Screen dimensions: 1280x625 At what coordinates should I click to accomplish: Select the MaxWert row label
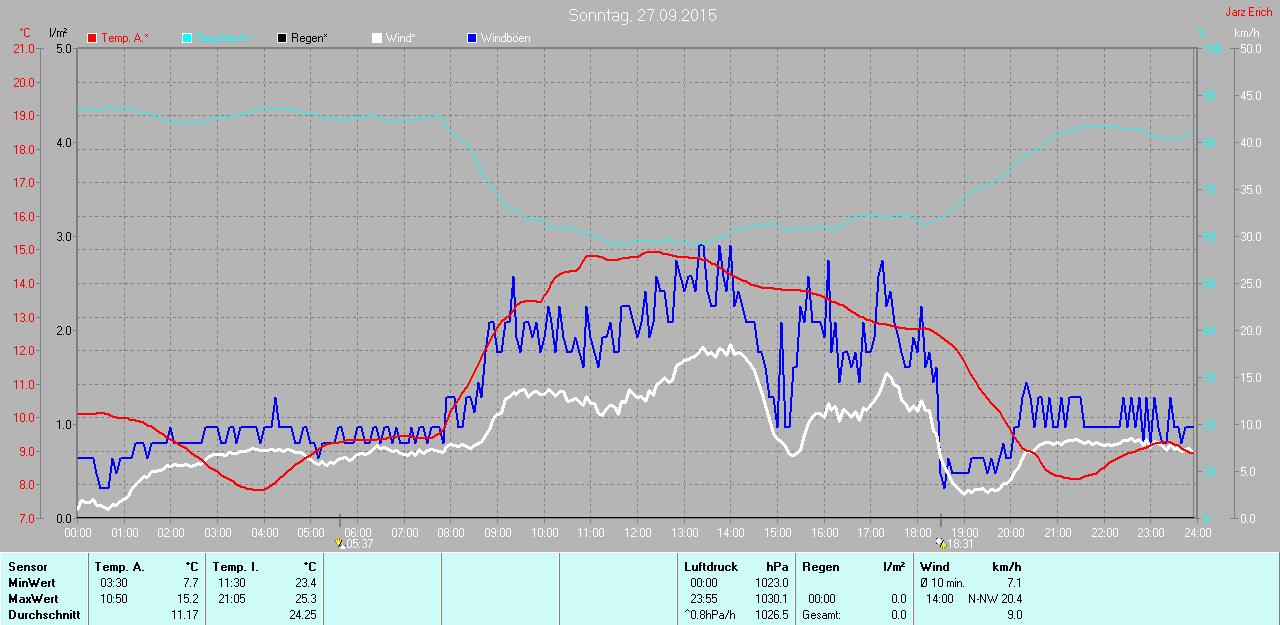(x=32, y=598)
